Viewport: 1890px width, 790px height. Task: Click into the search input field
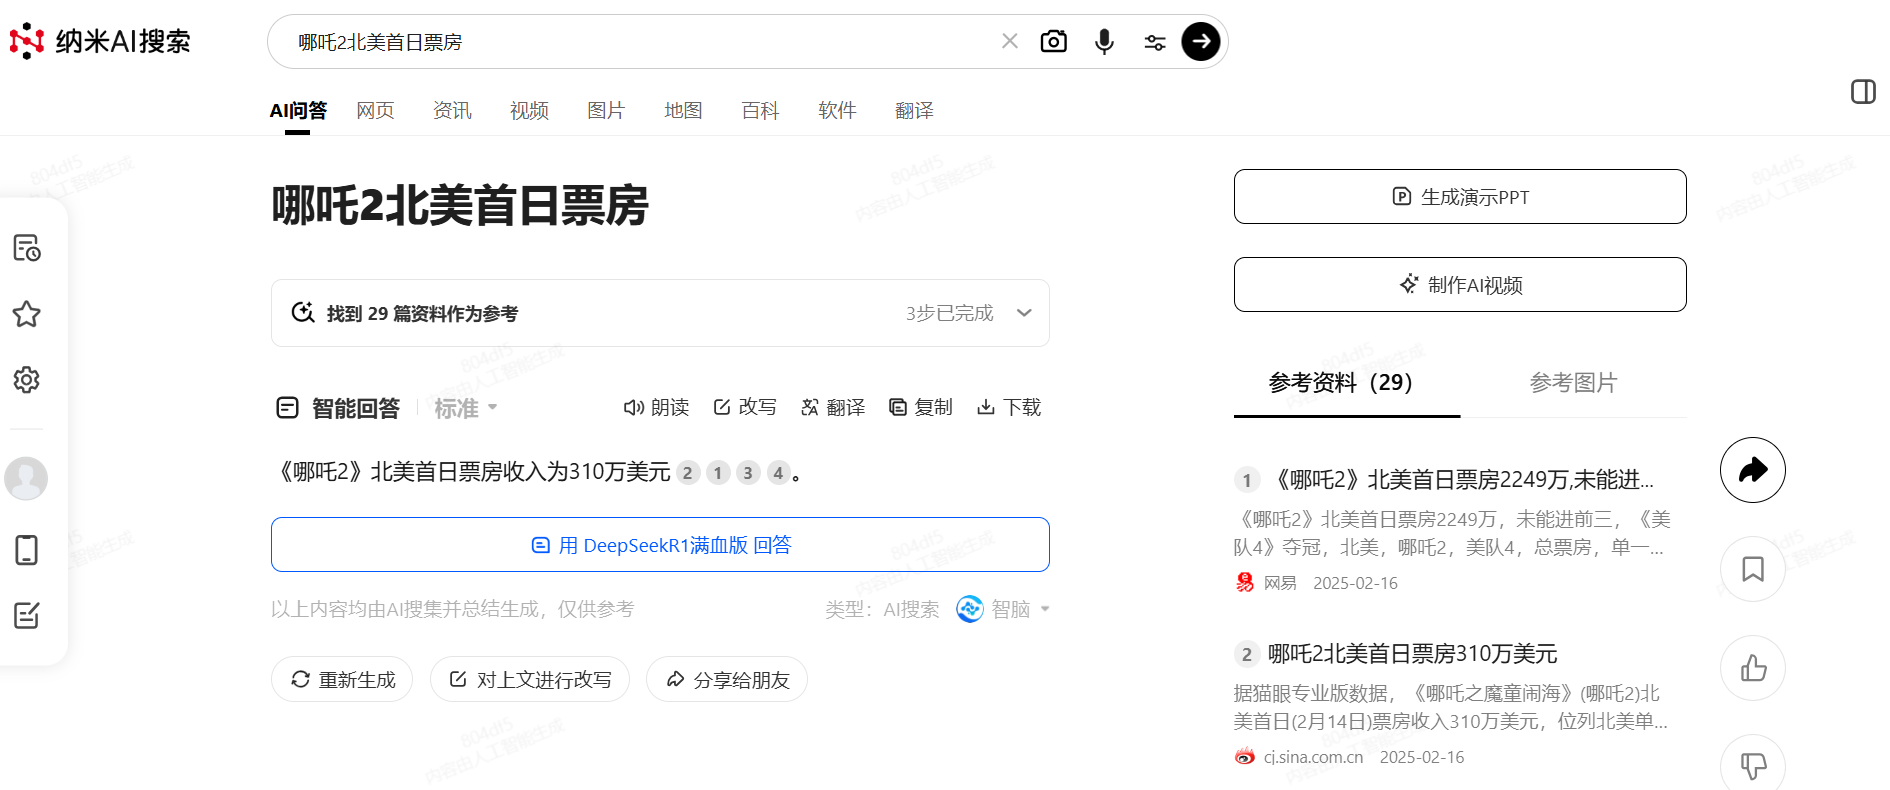(x=640, y=42)
